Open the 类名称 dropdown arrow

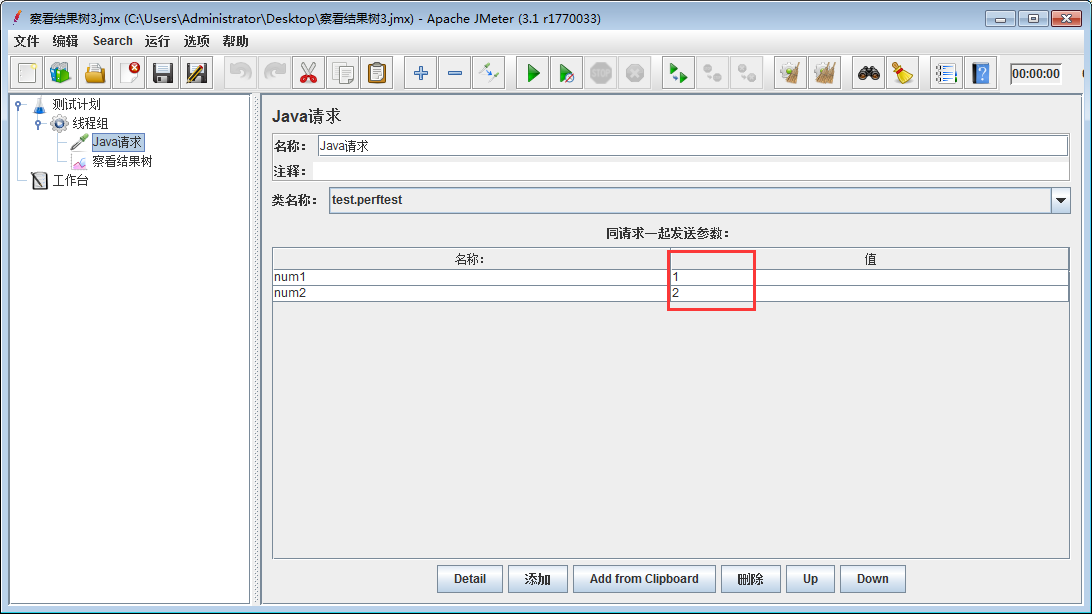[x=1061, y=200]
